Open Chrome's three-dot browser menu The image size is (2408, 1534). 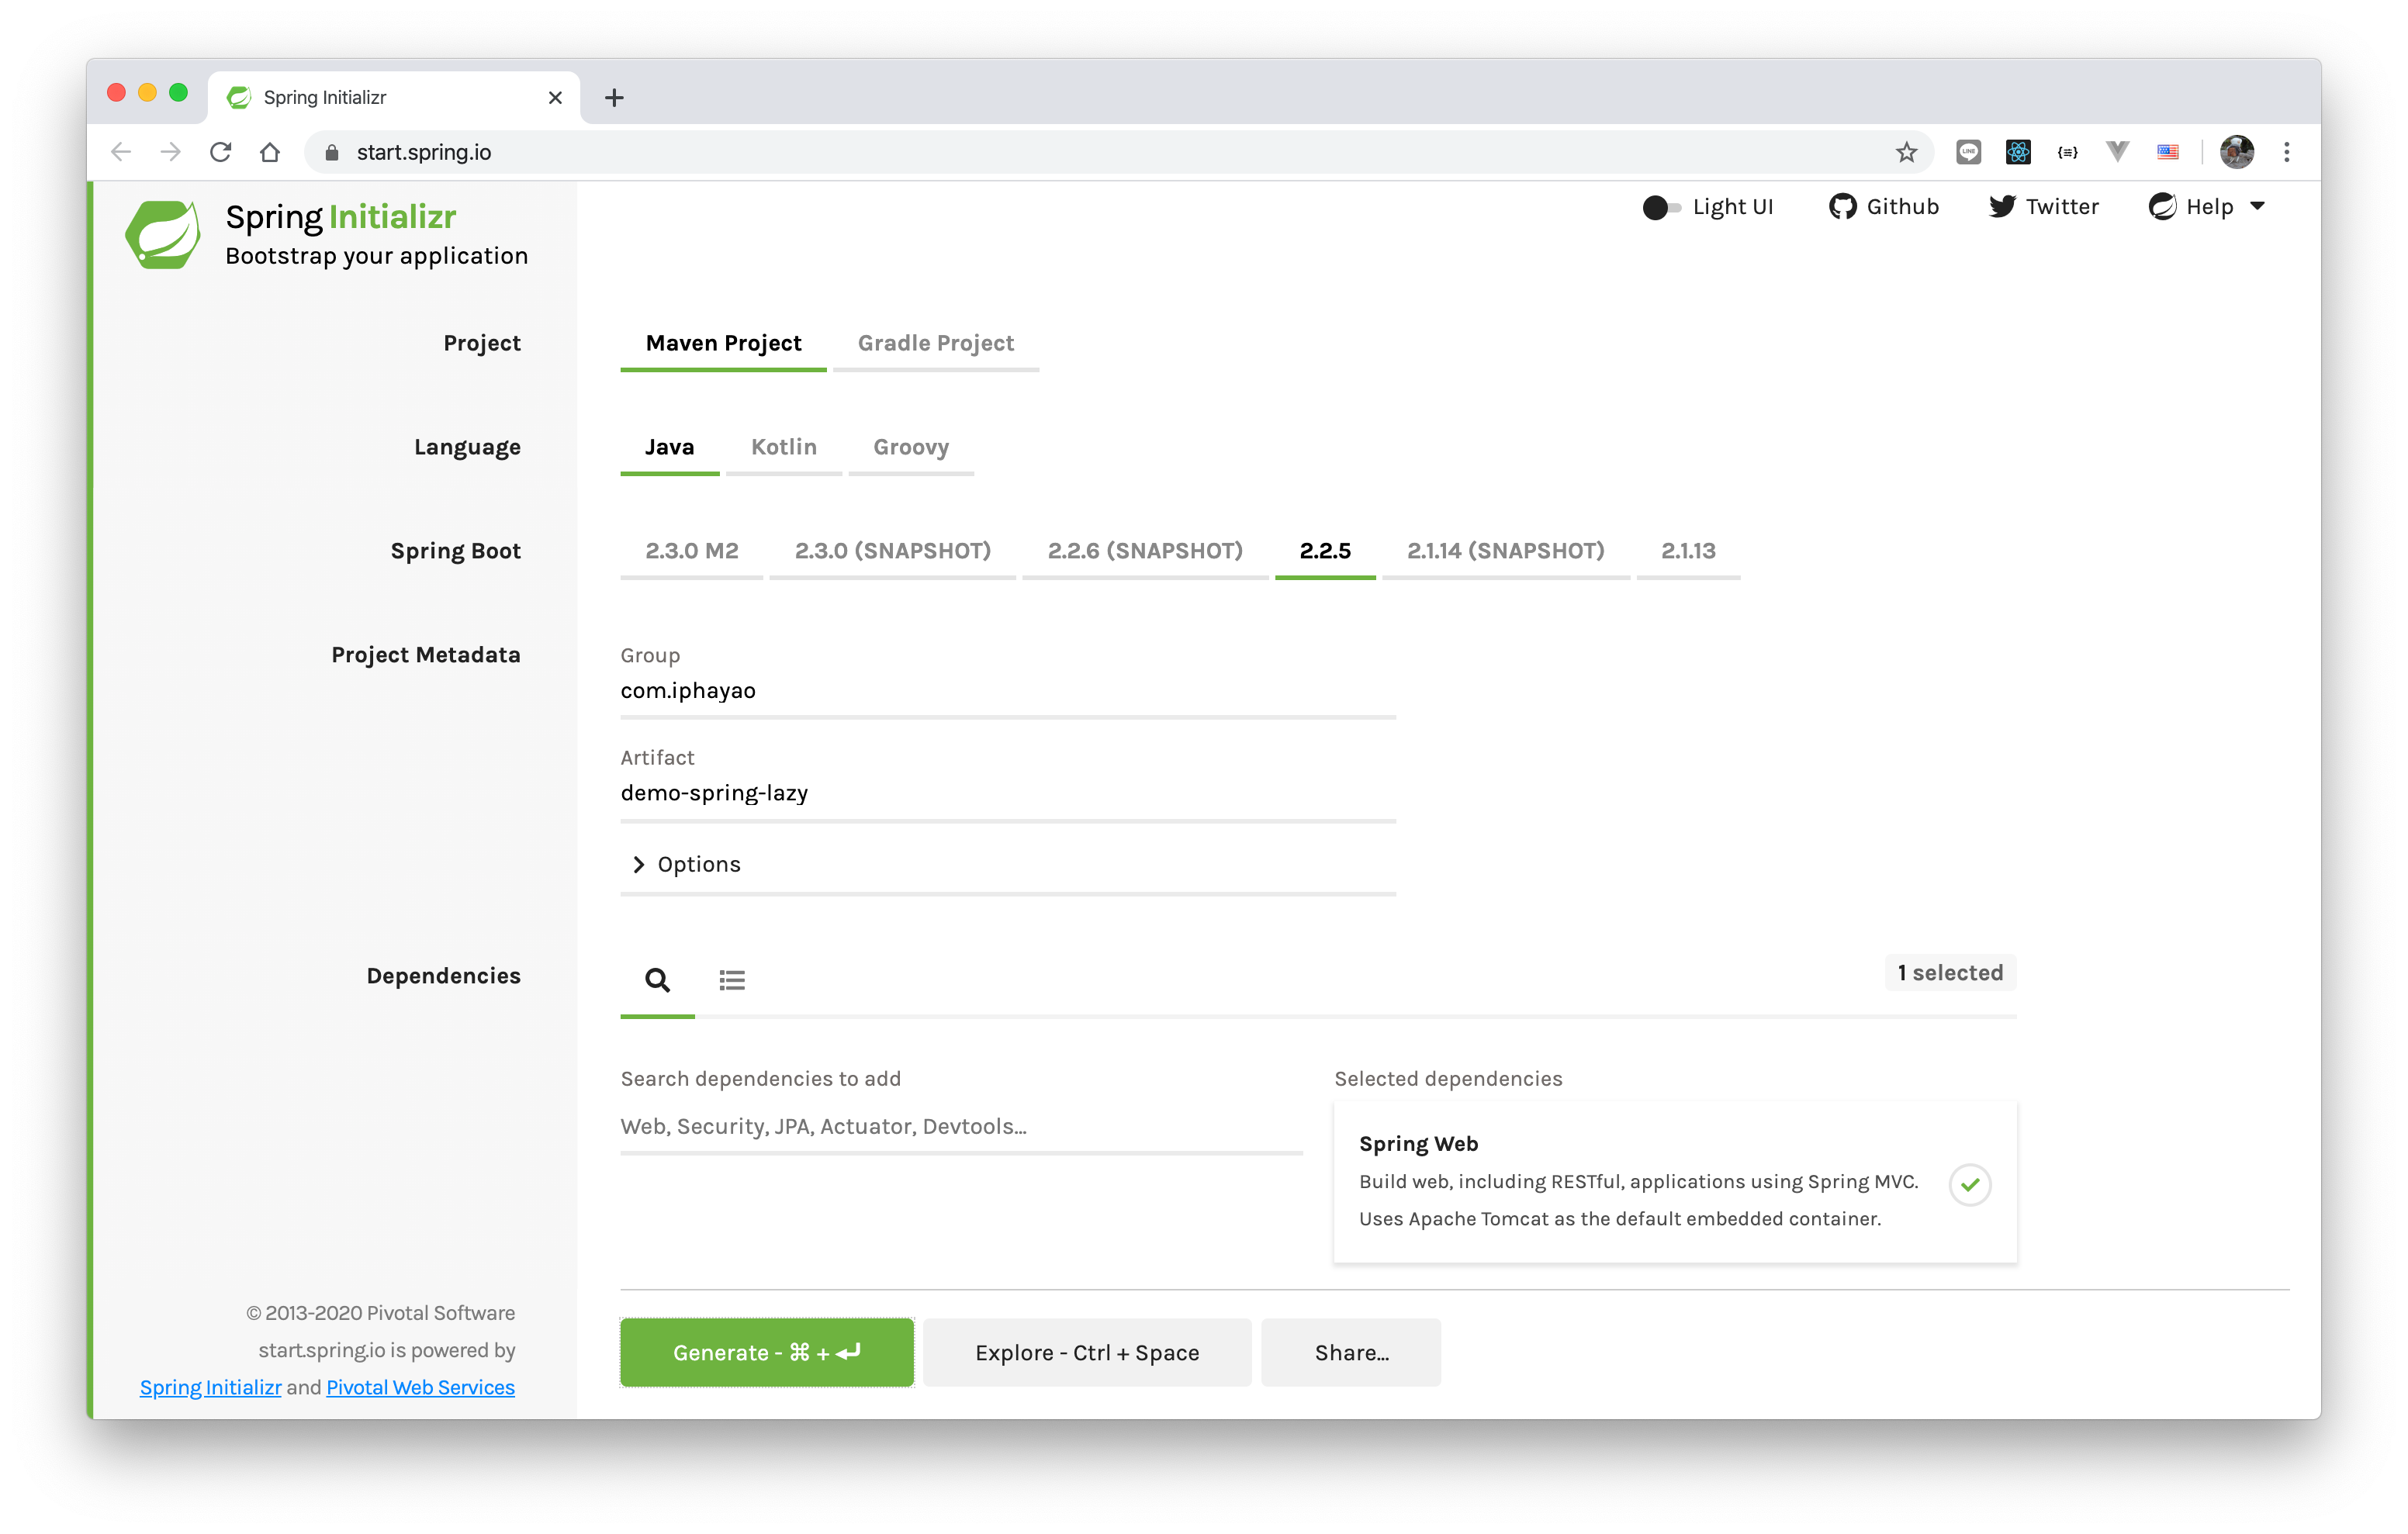[2286, 151]
